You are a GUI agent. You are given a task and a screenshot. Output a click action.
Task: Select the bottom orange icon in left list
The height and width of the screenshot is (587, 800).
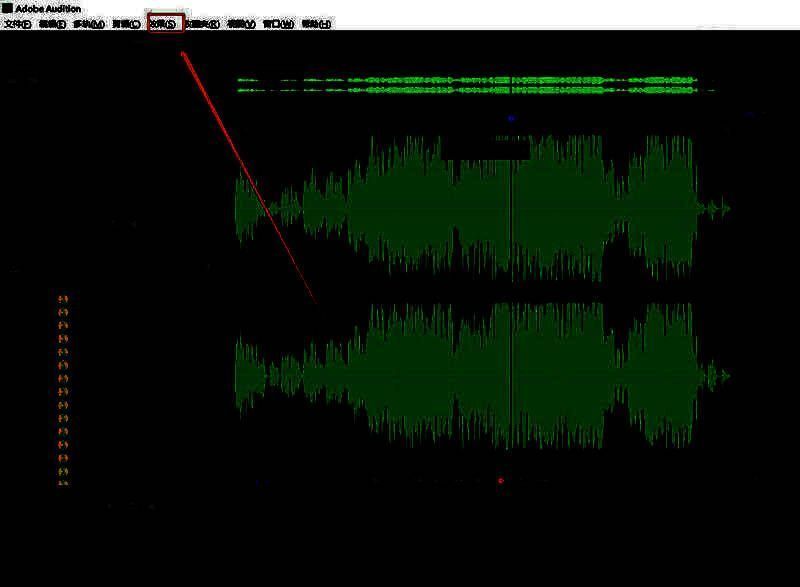[x=63, y=483]
